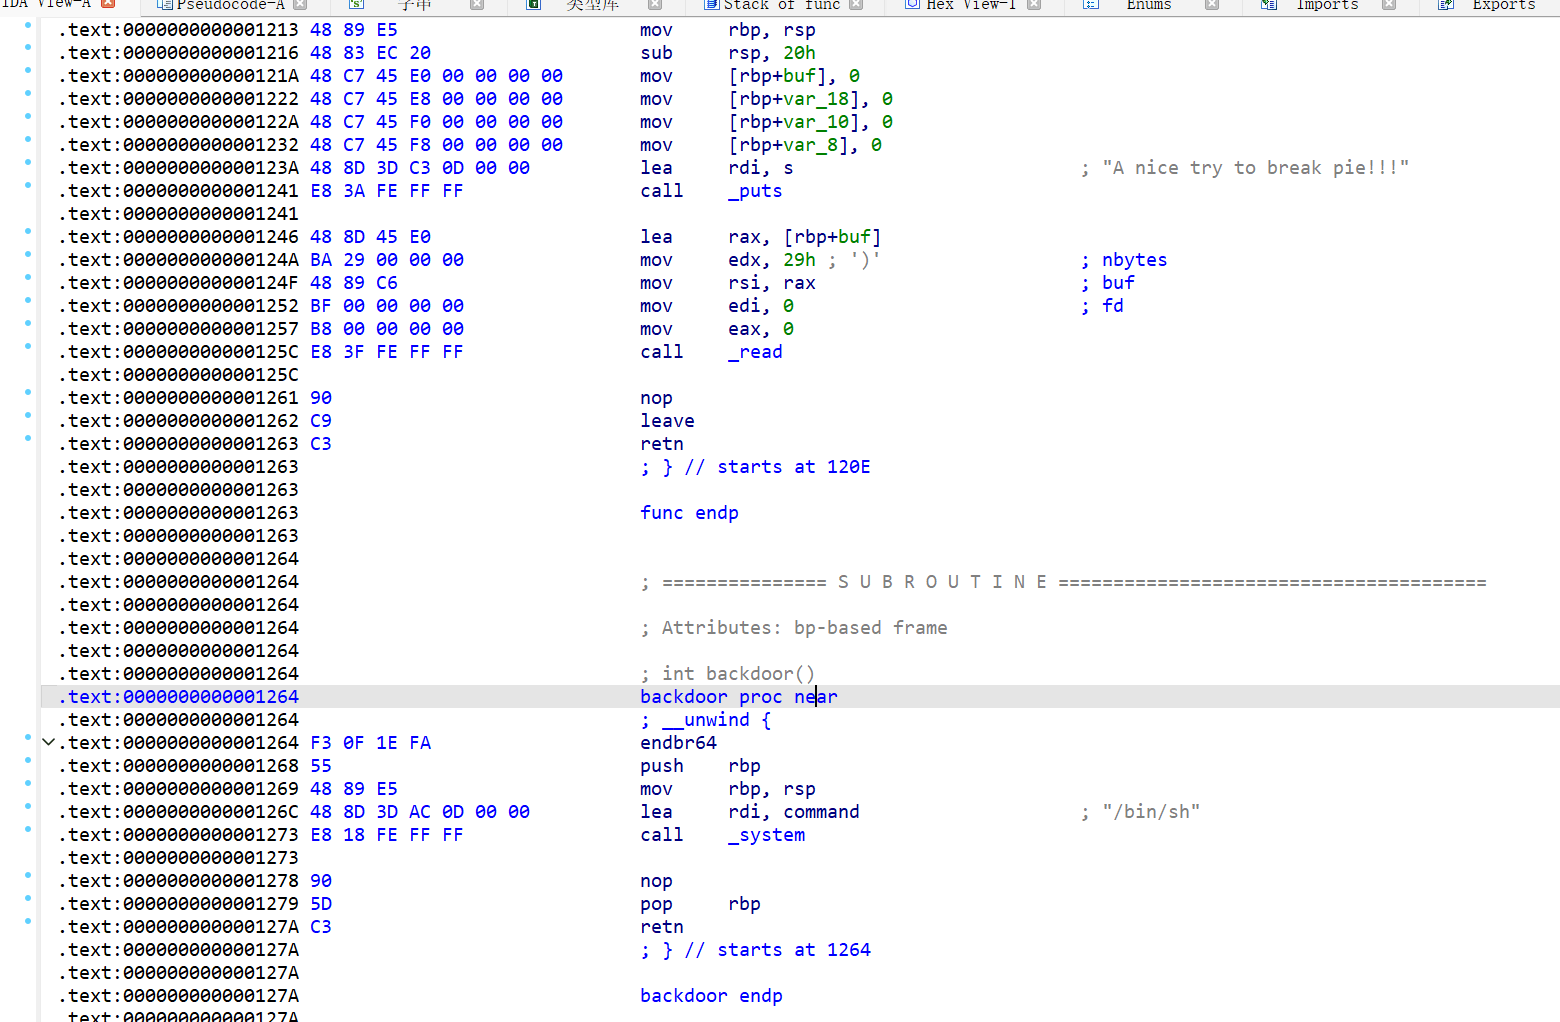Screen dimensions: 1560x1022
Task: Click the gutter dot beside endbr64 line
Action: (x=28, y=738)
